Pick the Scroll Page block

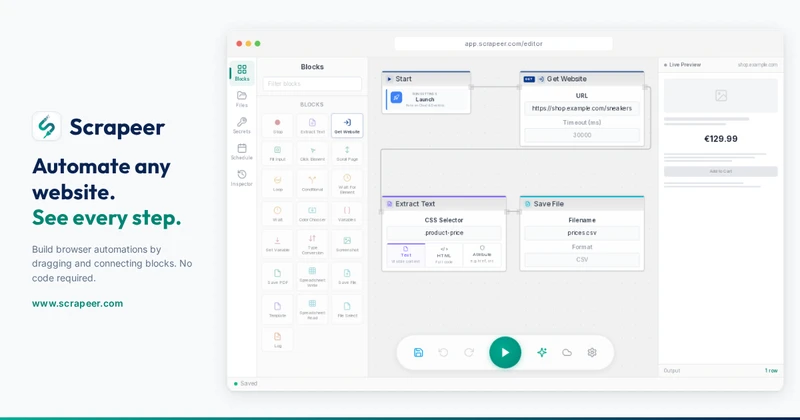click(347, 153)
